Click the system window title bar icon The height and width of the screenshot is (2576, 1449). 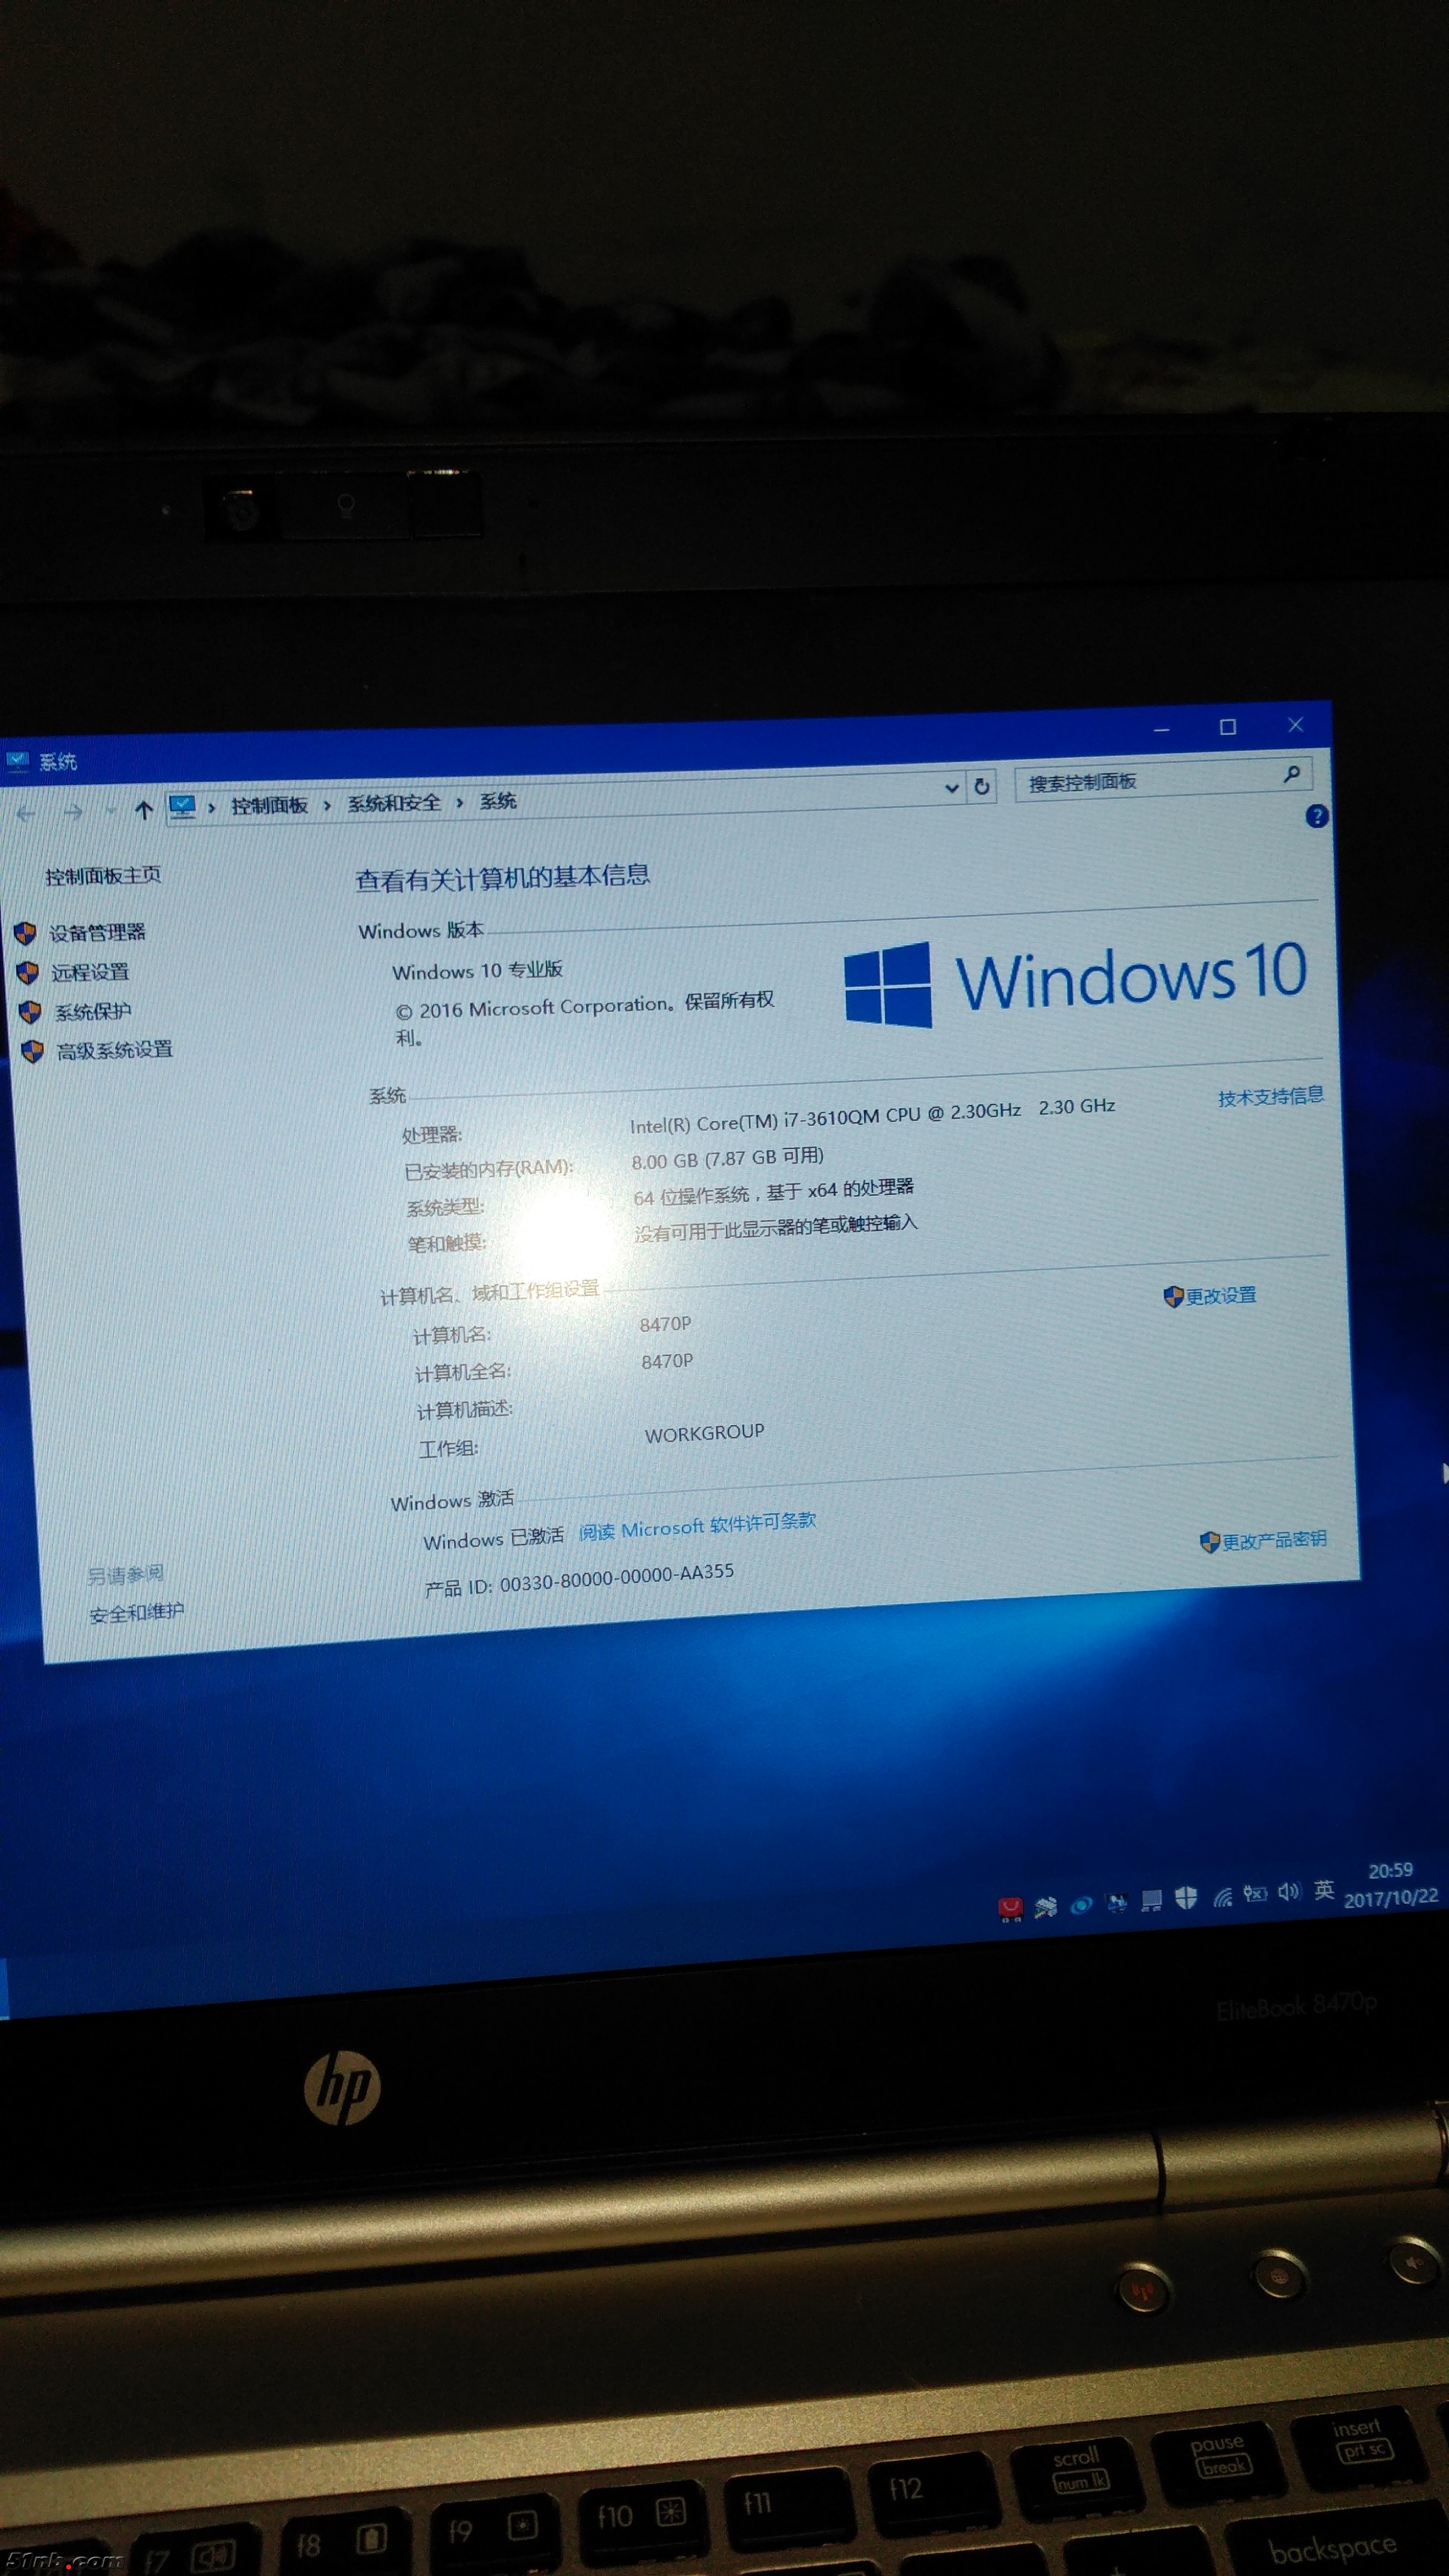click(18, 762)
